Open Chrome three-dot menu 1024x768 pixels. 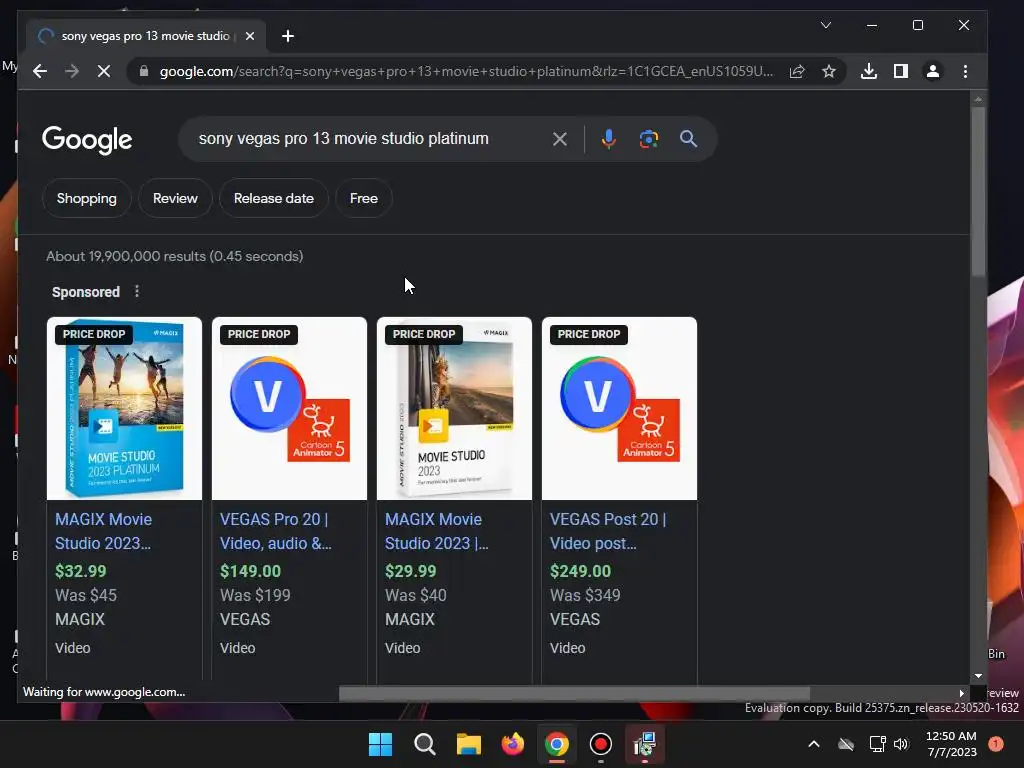pyautogui.click(x=965, y=71)
